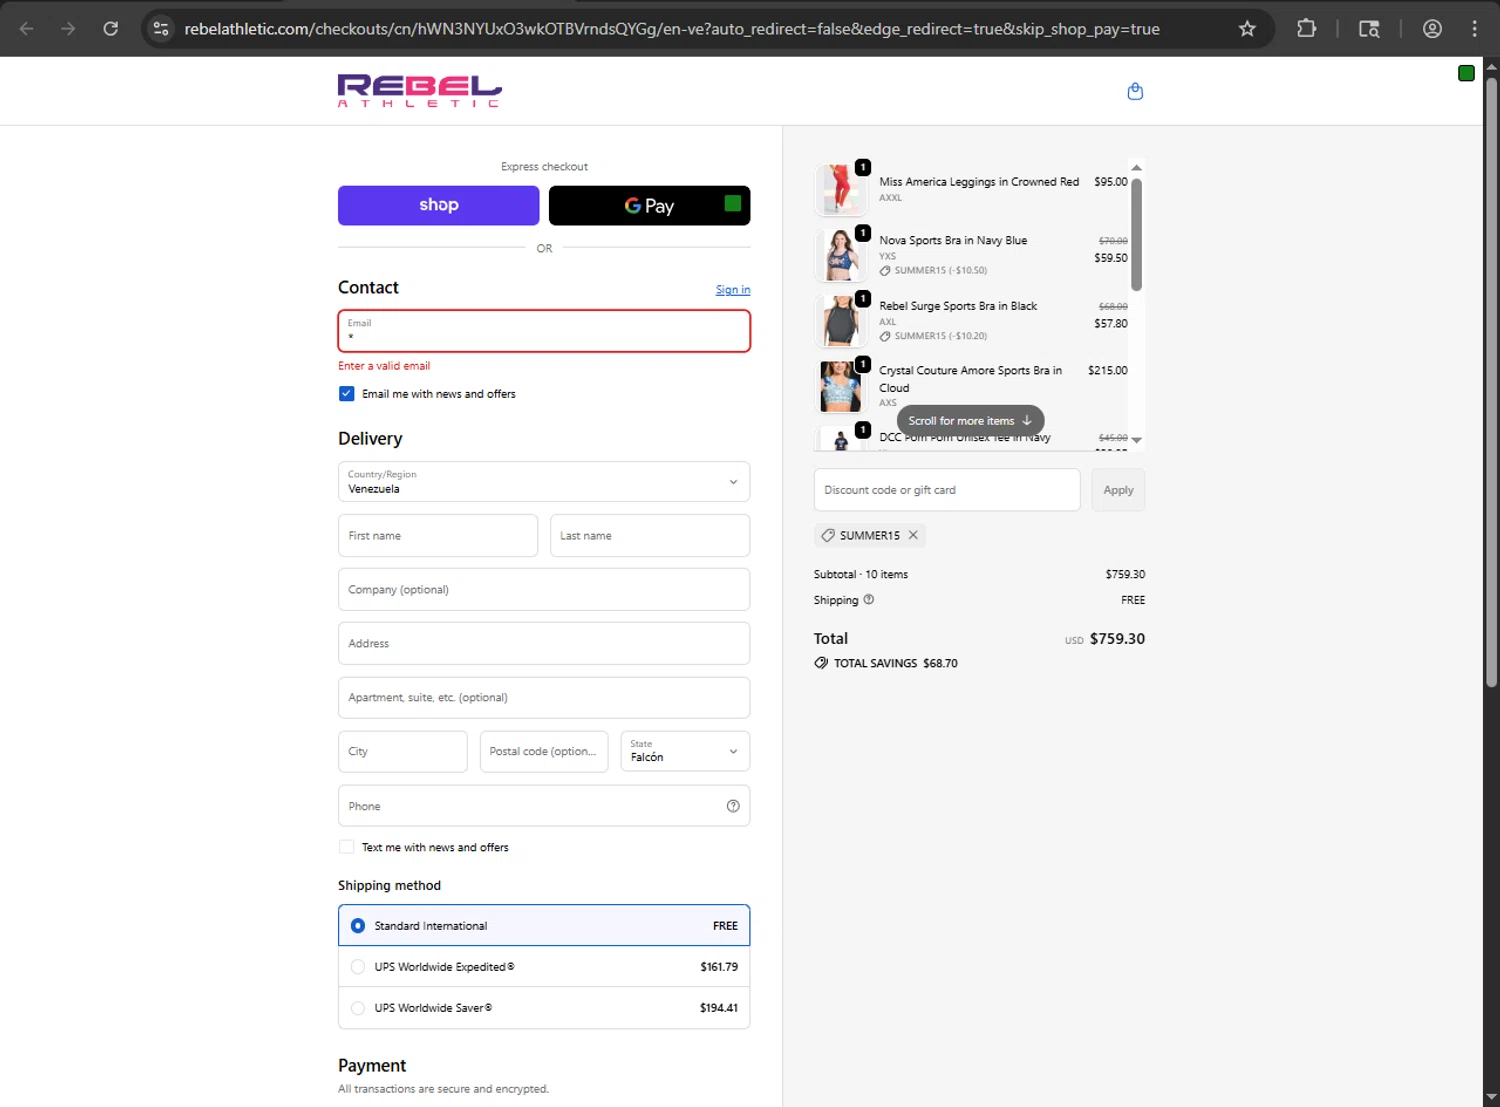
Task: Apply the discount code
Action: point(1118,490)
